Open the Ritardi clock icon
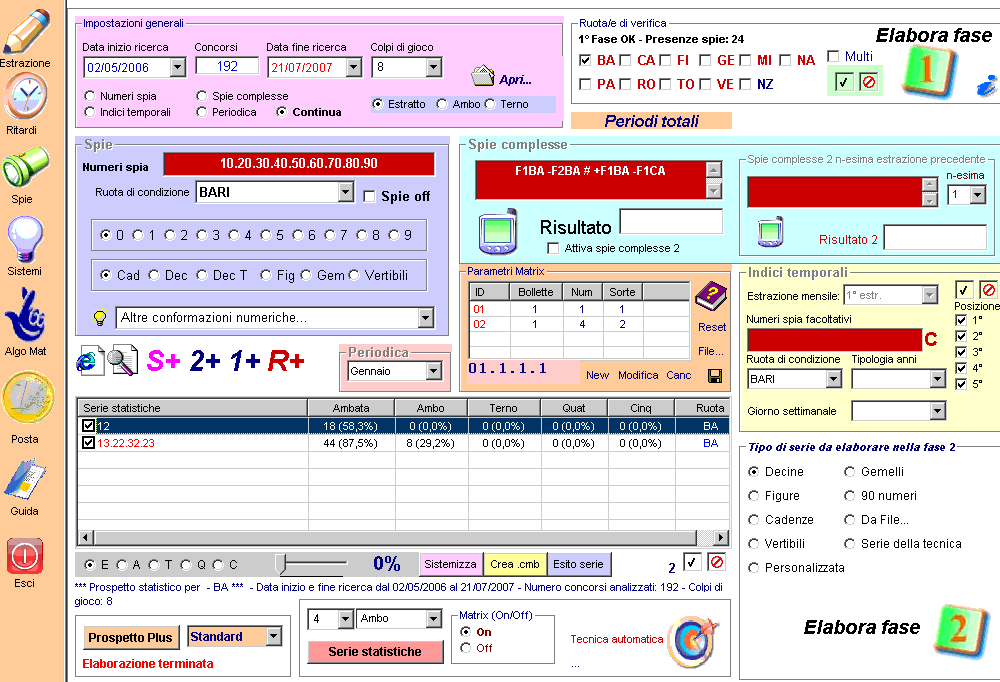Viewport: 1000px width, 682px height. 26,96
